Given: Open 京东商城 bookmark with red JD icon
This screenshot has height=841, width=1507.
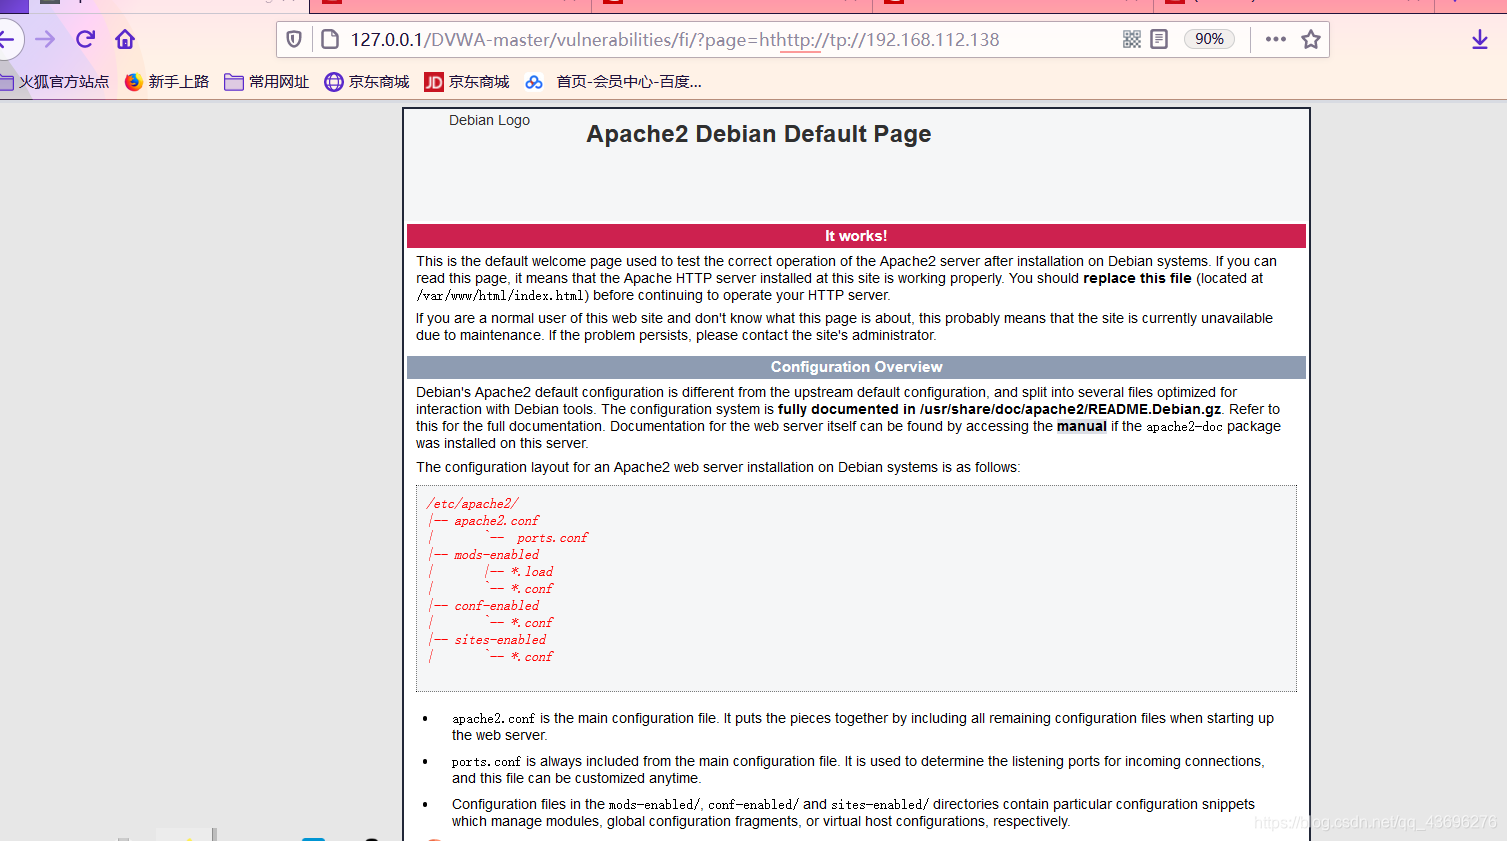Looking at the screenshot, I should pos(467,82).
